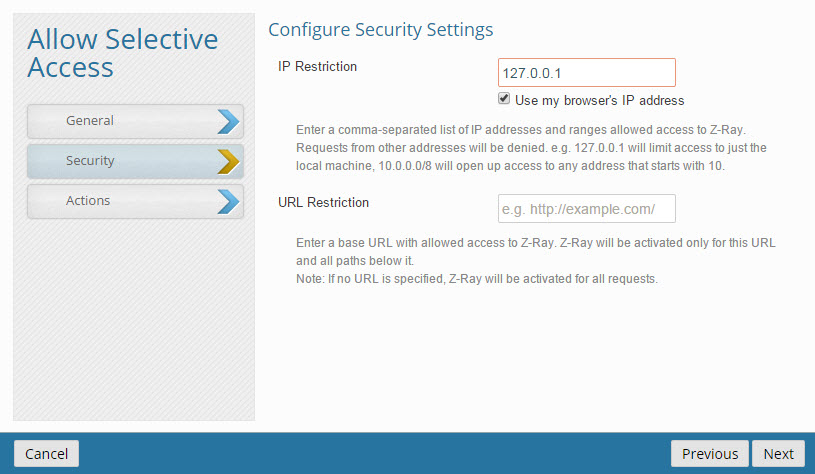Uncheck the Use my browser's IP address checkbox
Screen dimensions: 815x474
coord(505,99)
